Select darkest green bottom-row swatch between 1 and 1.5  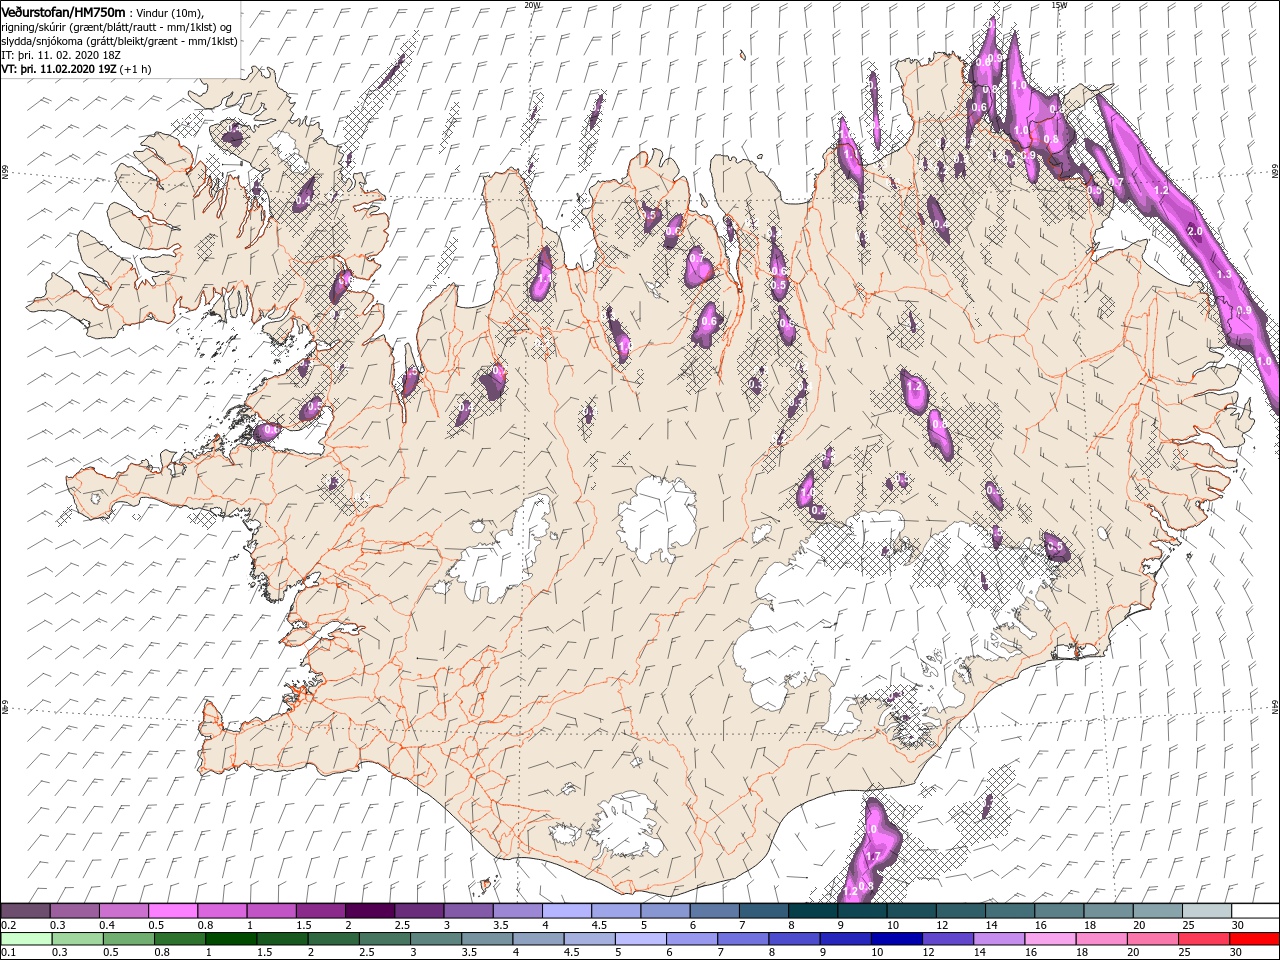(230, 938)
